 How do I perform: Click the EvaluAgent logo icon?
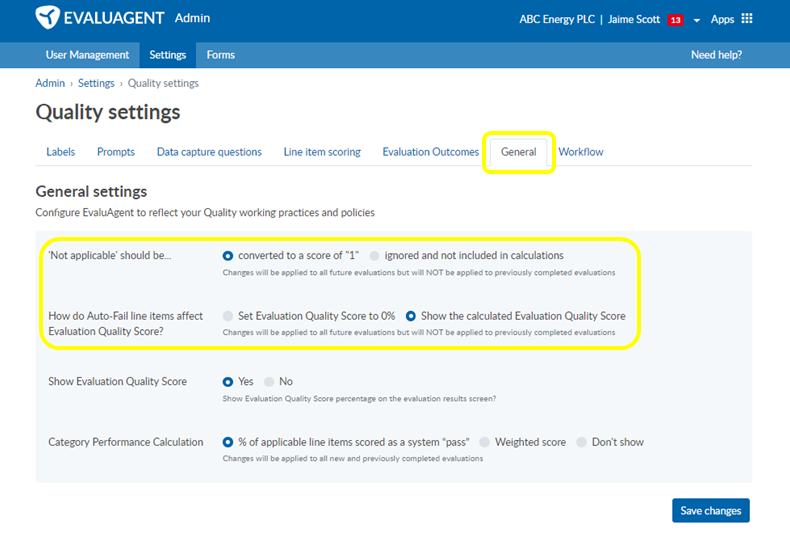pos(48,18)
